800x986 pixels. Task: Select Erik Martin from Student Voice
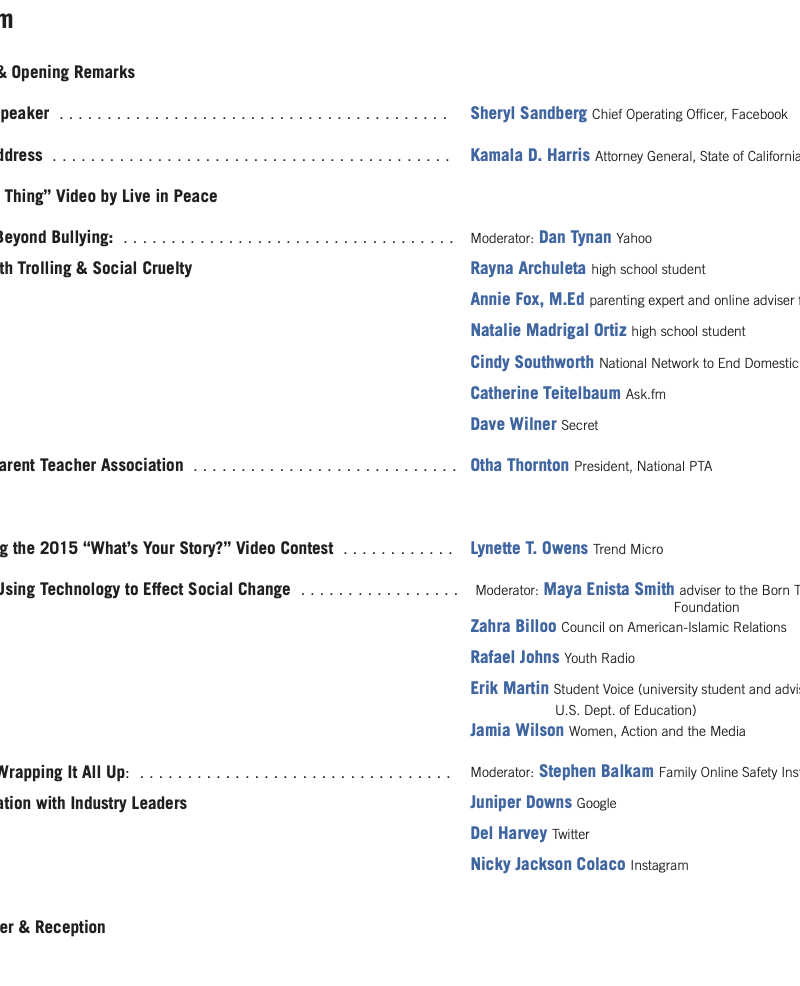point(509,689)
